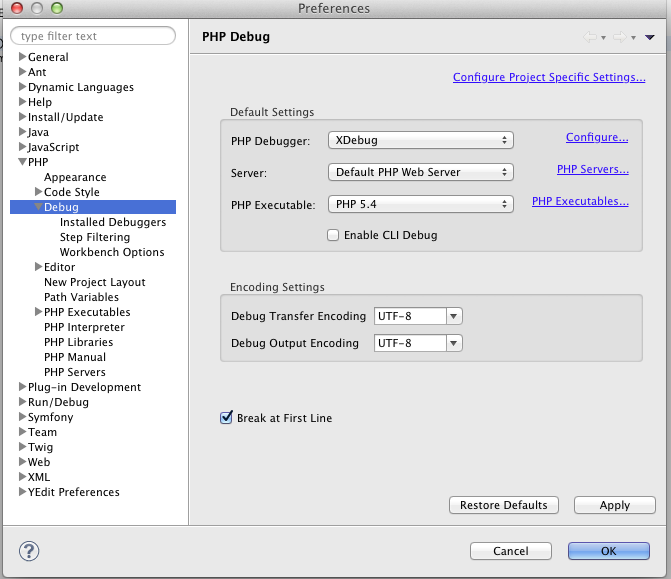Click the help question mark icon
This screenshot has height=579, width=671.
29,551
